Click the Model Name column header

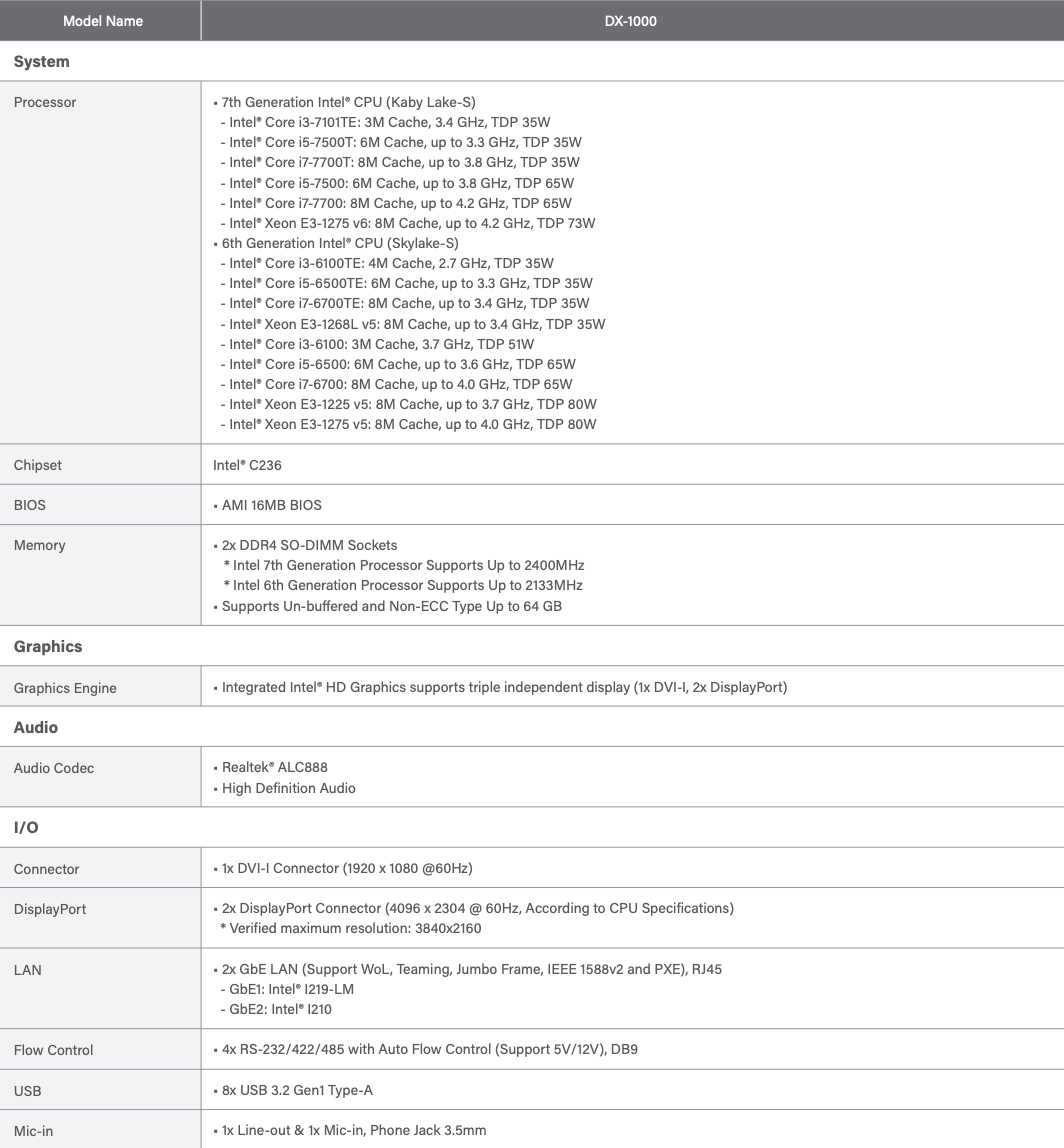tap(102, 21)
